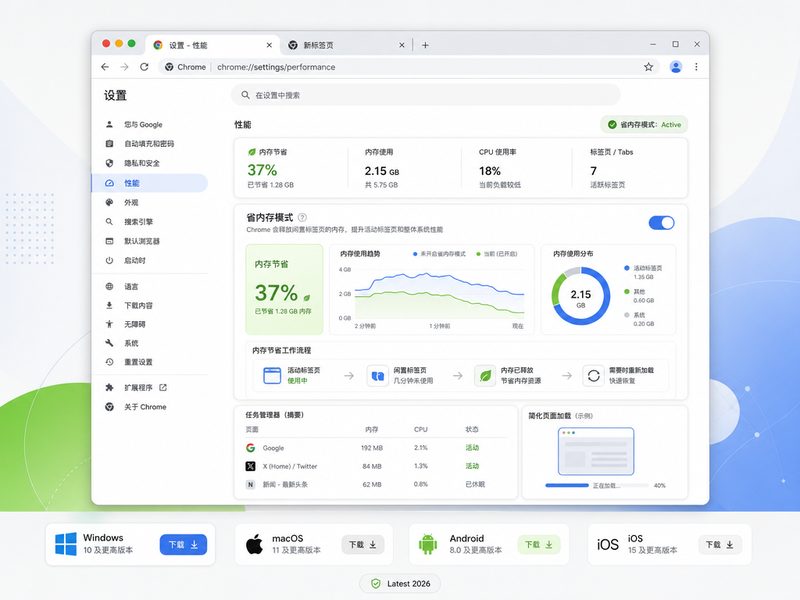Image resolution: width=800 pixels, height=600 pixels.
Task: Click the 在设置中搜索 search field
Action: 426,95
